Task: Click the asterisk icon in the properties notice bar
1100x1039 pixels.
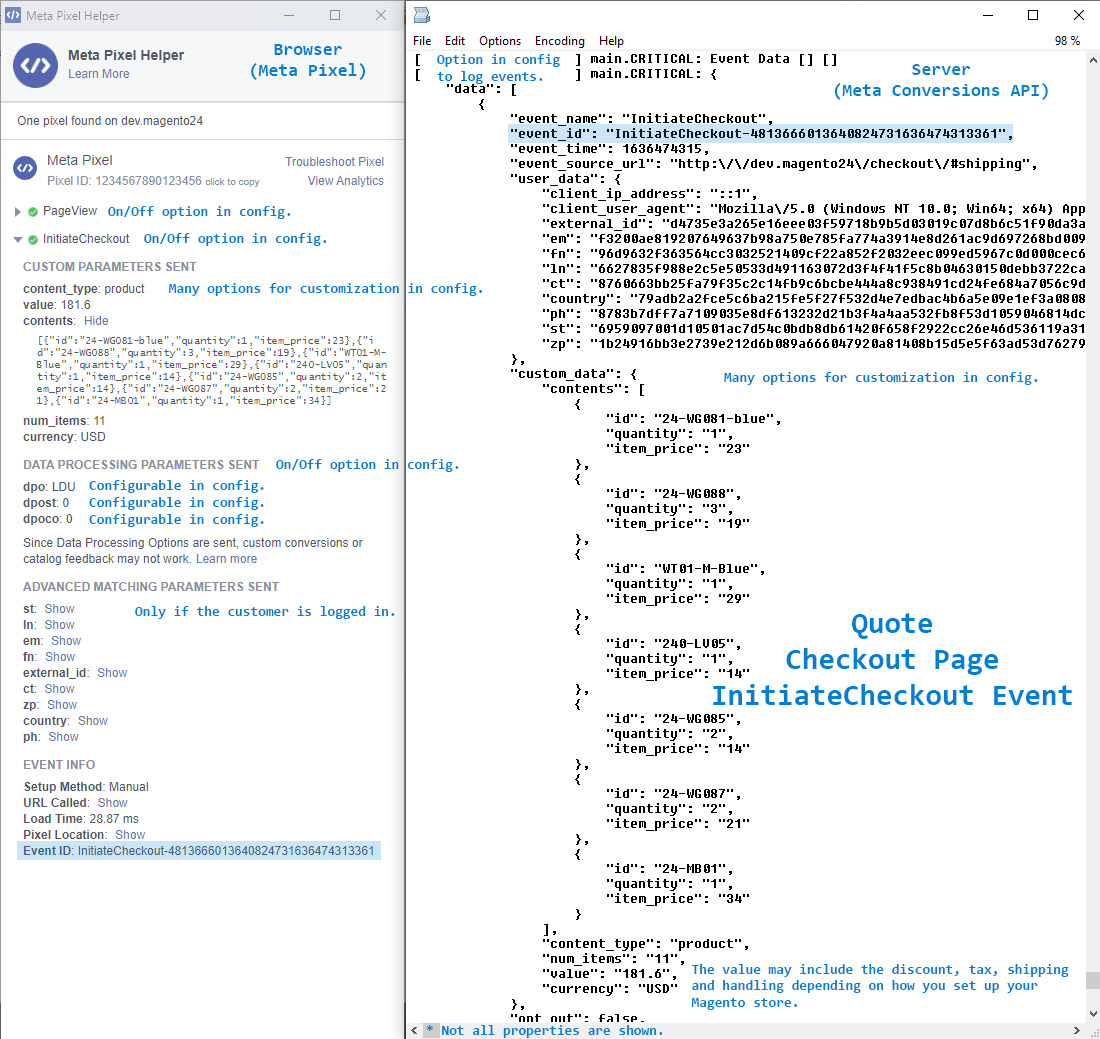Action: point(431,1030)
